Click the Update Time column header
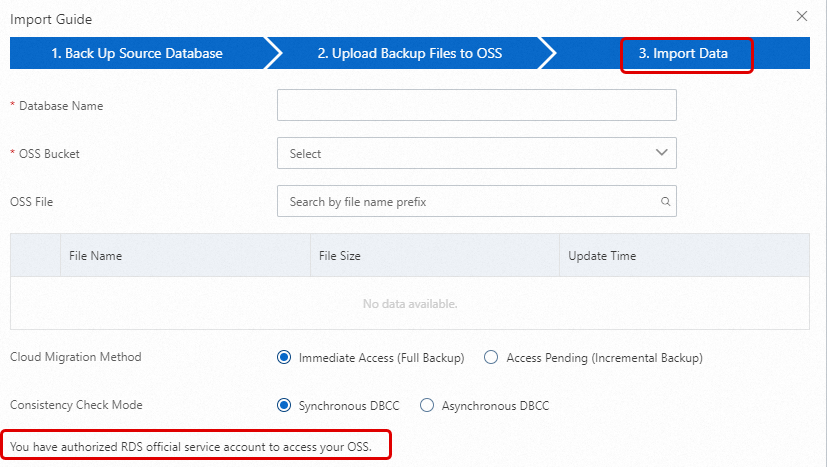The width and height of the screenshot is (827, 467). click(602, 256)
